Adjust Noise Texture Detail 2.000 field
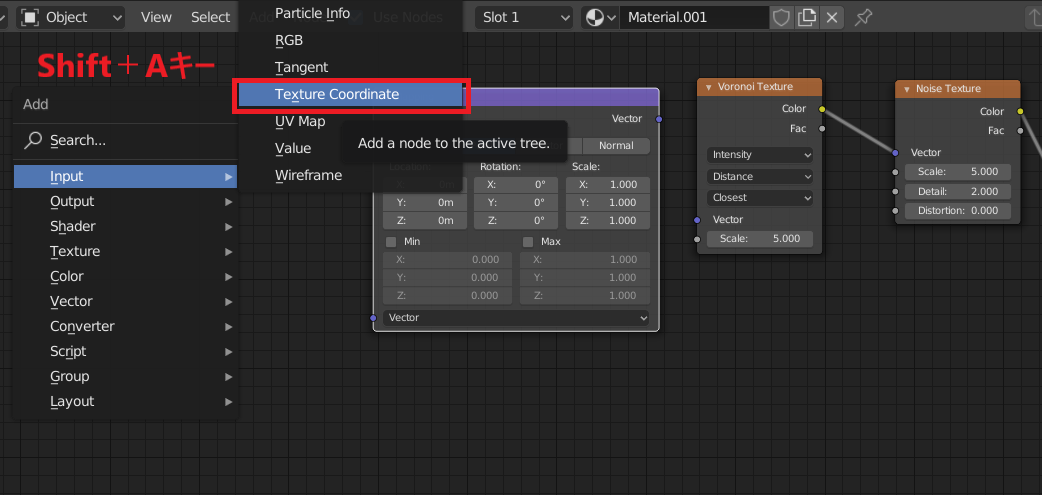This screenshot has width=1042, height=495. click(958, 191)
